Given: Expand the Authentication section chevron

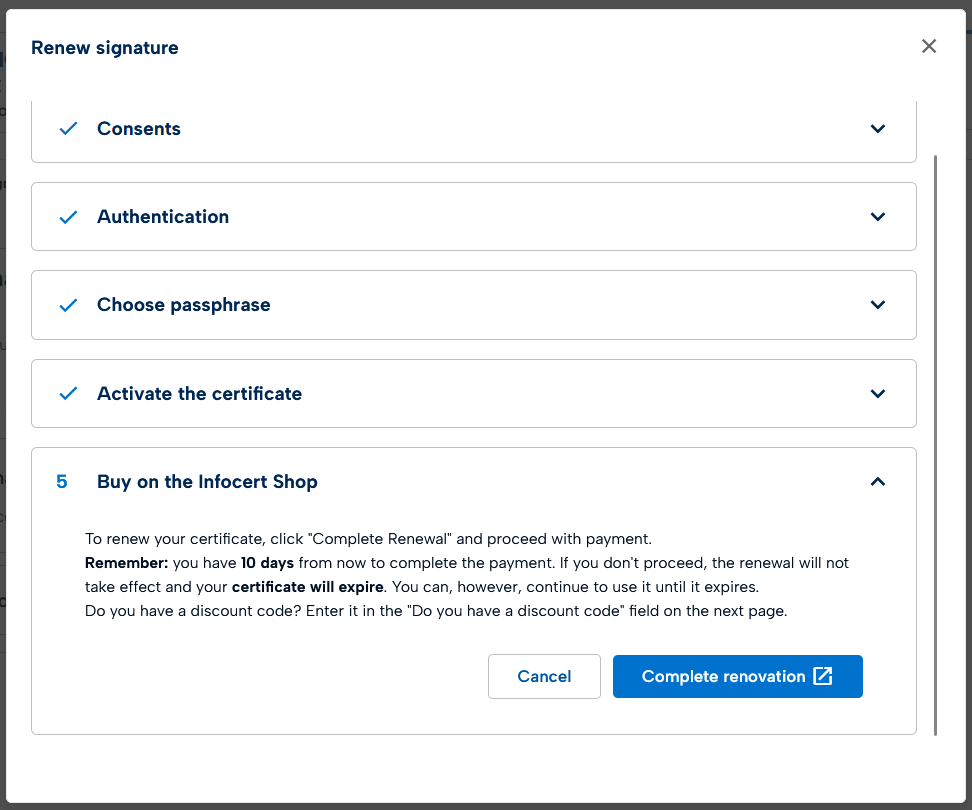Looking at the screenshot, I should click(x=878, y=217).
